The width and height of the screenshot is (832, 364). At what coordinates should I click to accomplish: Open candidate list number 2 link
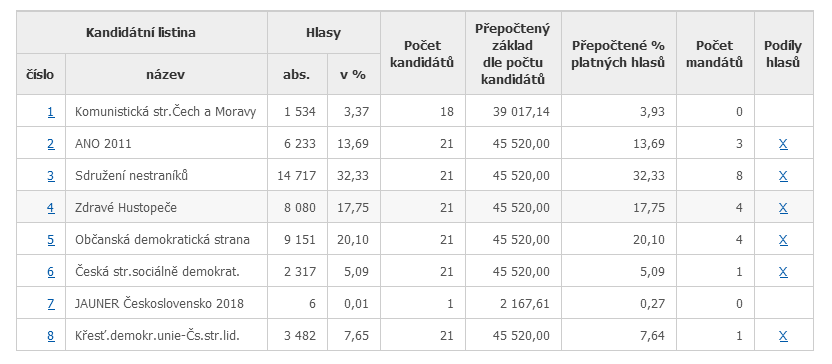(51, 144)
